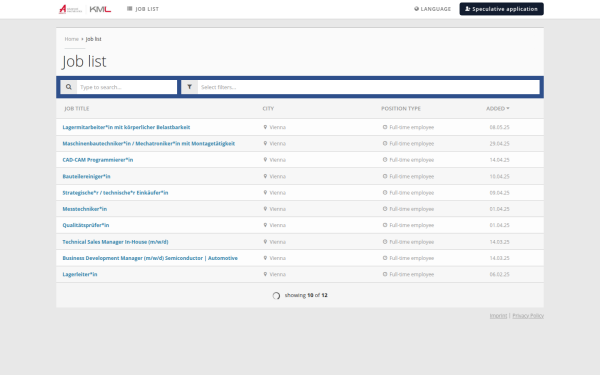Click the KML logo in header
Screen dimensions: 600x375
[100, 9]
